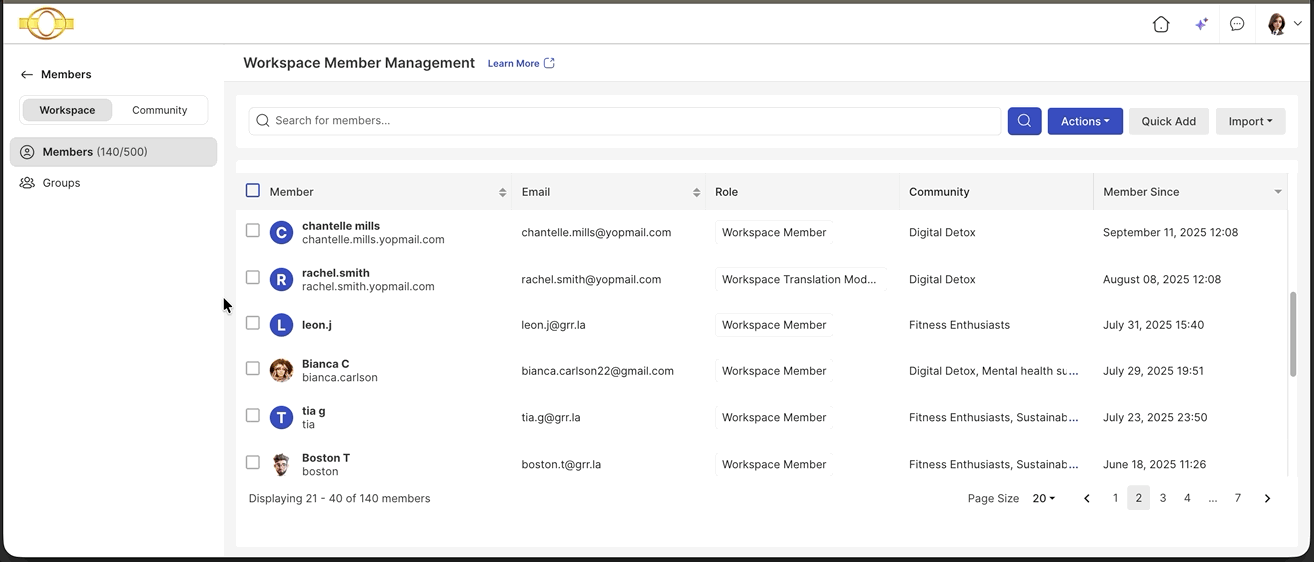Click rachel.smith avatar letter R

[281, 280]
